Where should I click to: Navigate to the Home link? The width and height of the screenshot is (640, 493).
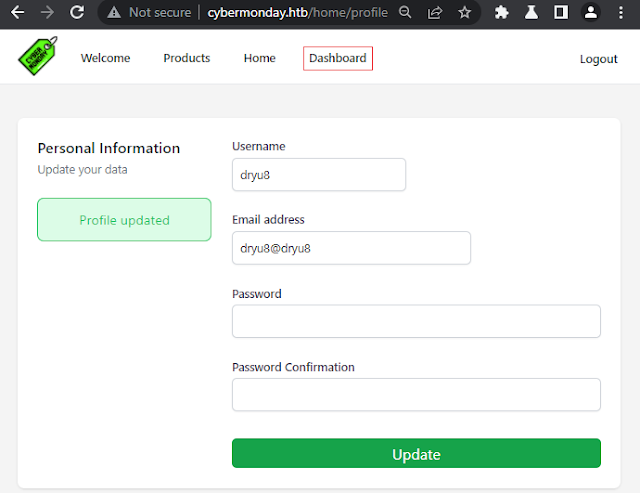pyautogui.click(x=260, y=58)
